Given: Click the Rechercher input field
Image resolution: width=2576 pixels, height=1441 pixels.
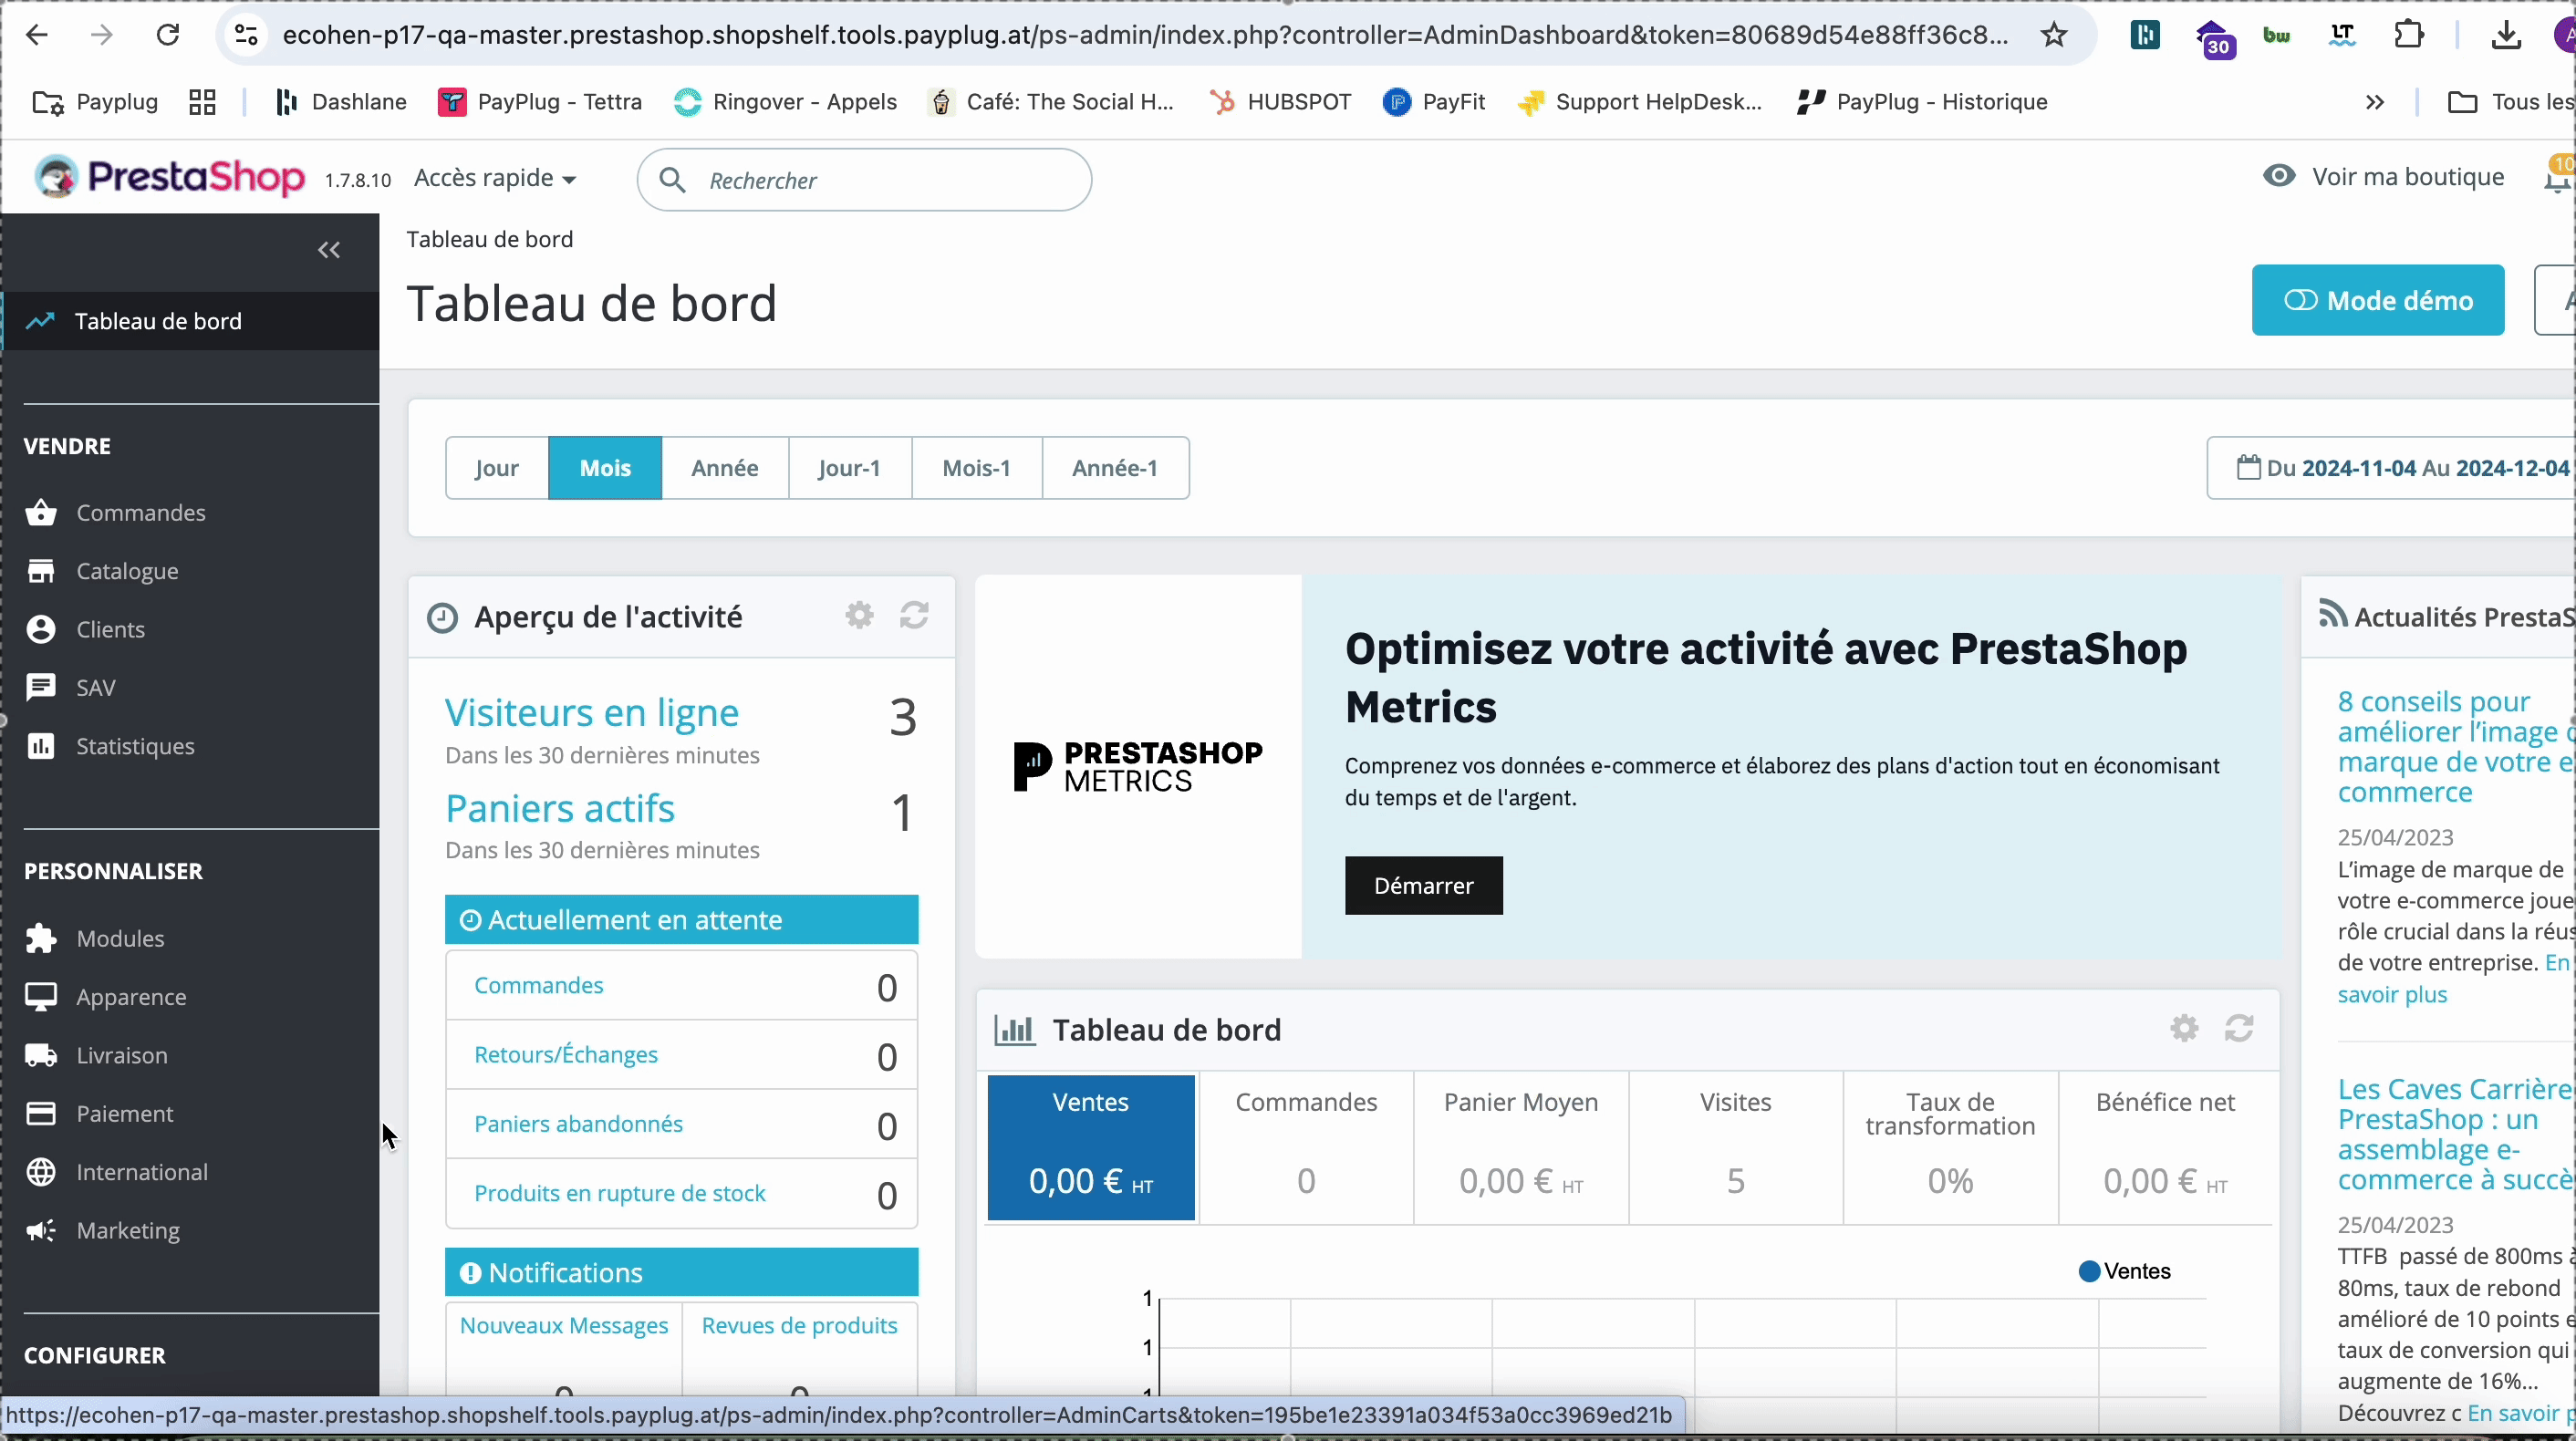Looking at the screenshot, I should tap(874, 179).
